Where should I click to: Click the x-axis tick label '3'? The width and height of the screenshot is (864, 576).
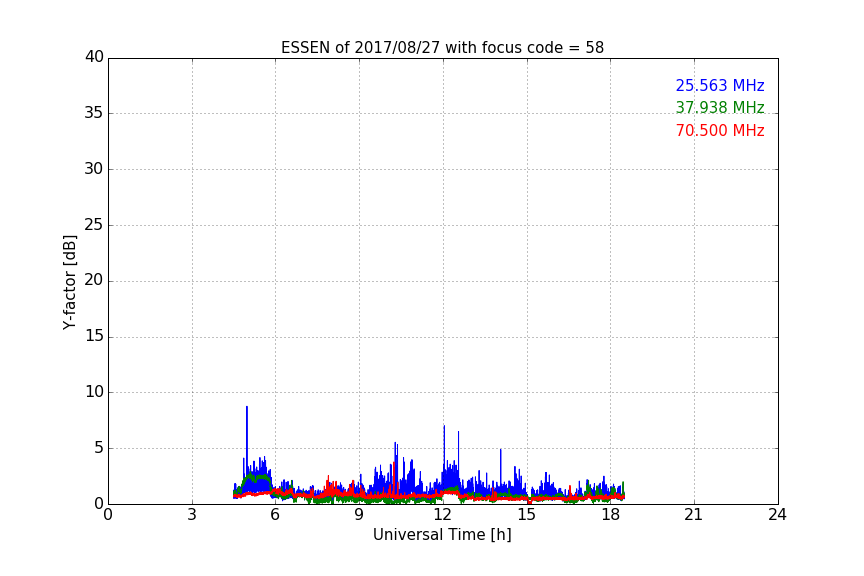pos(192,515)
